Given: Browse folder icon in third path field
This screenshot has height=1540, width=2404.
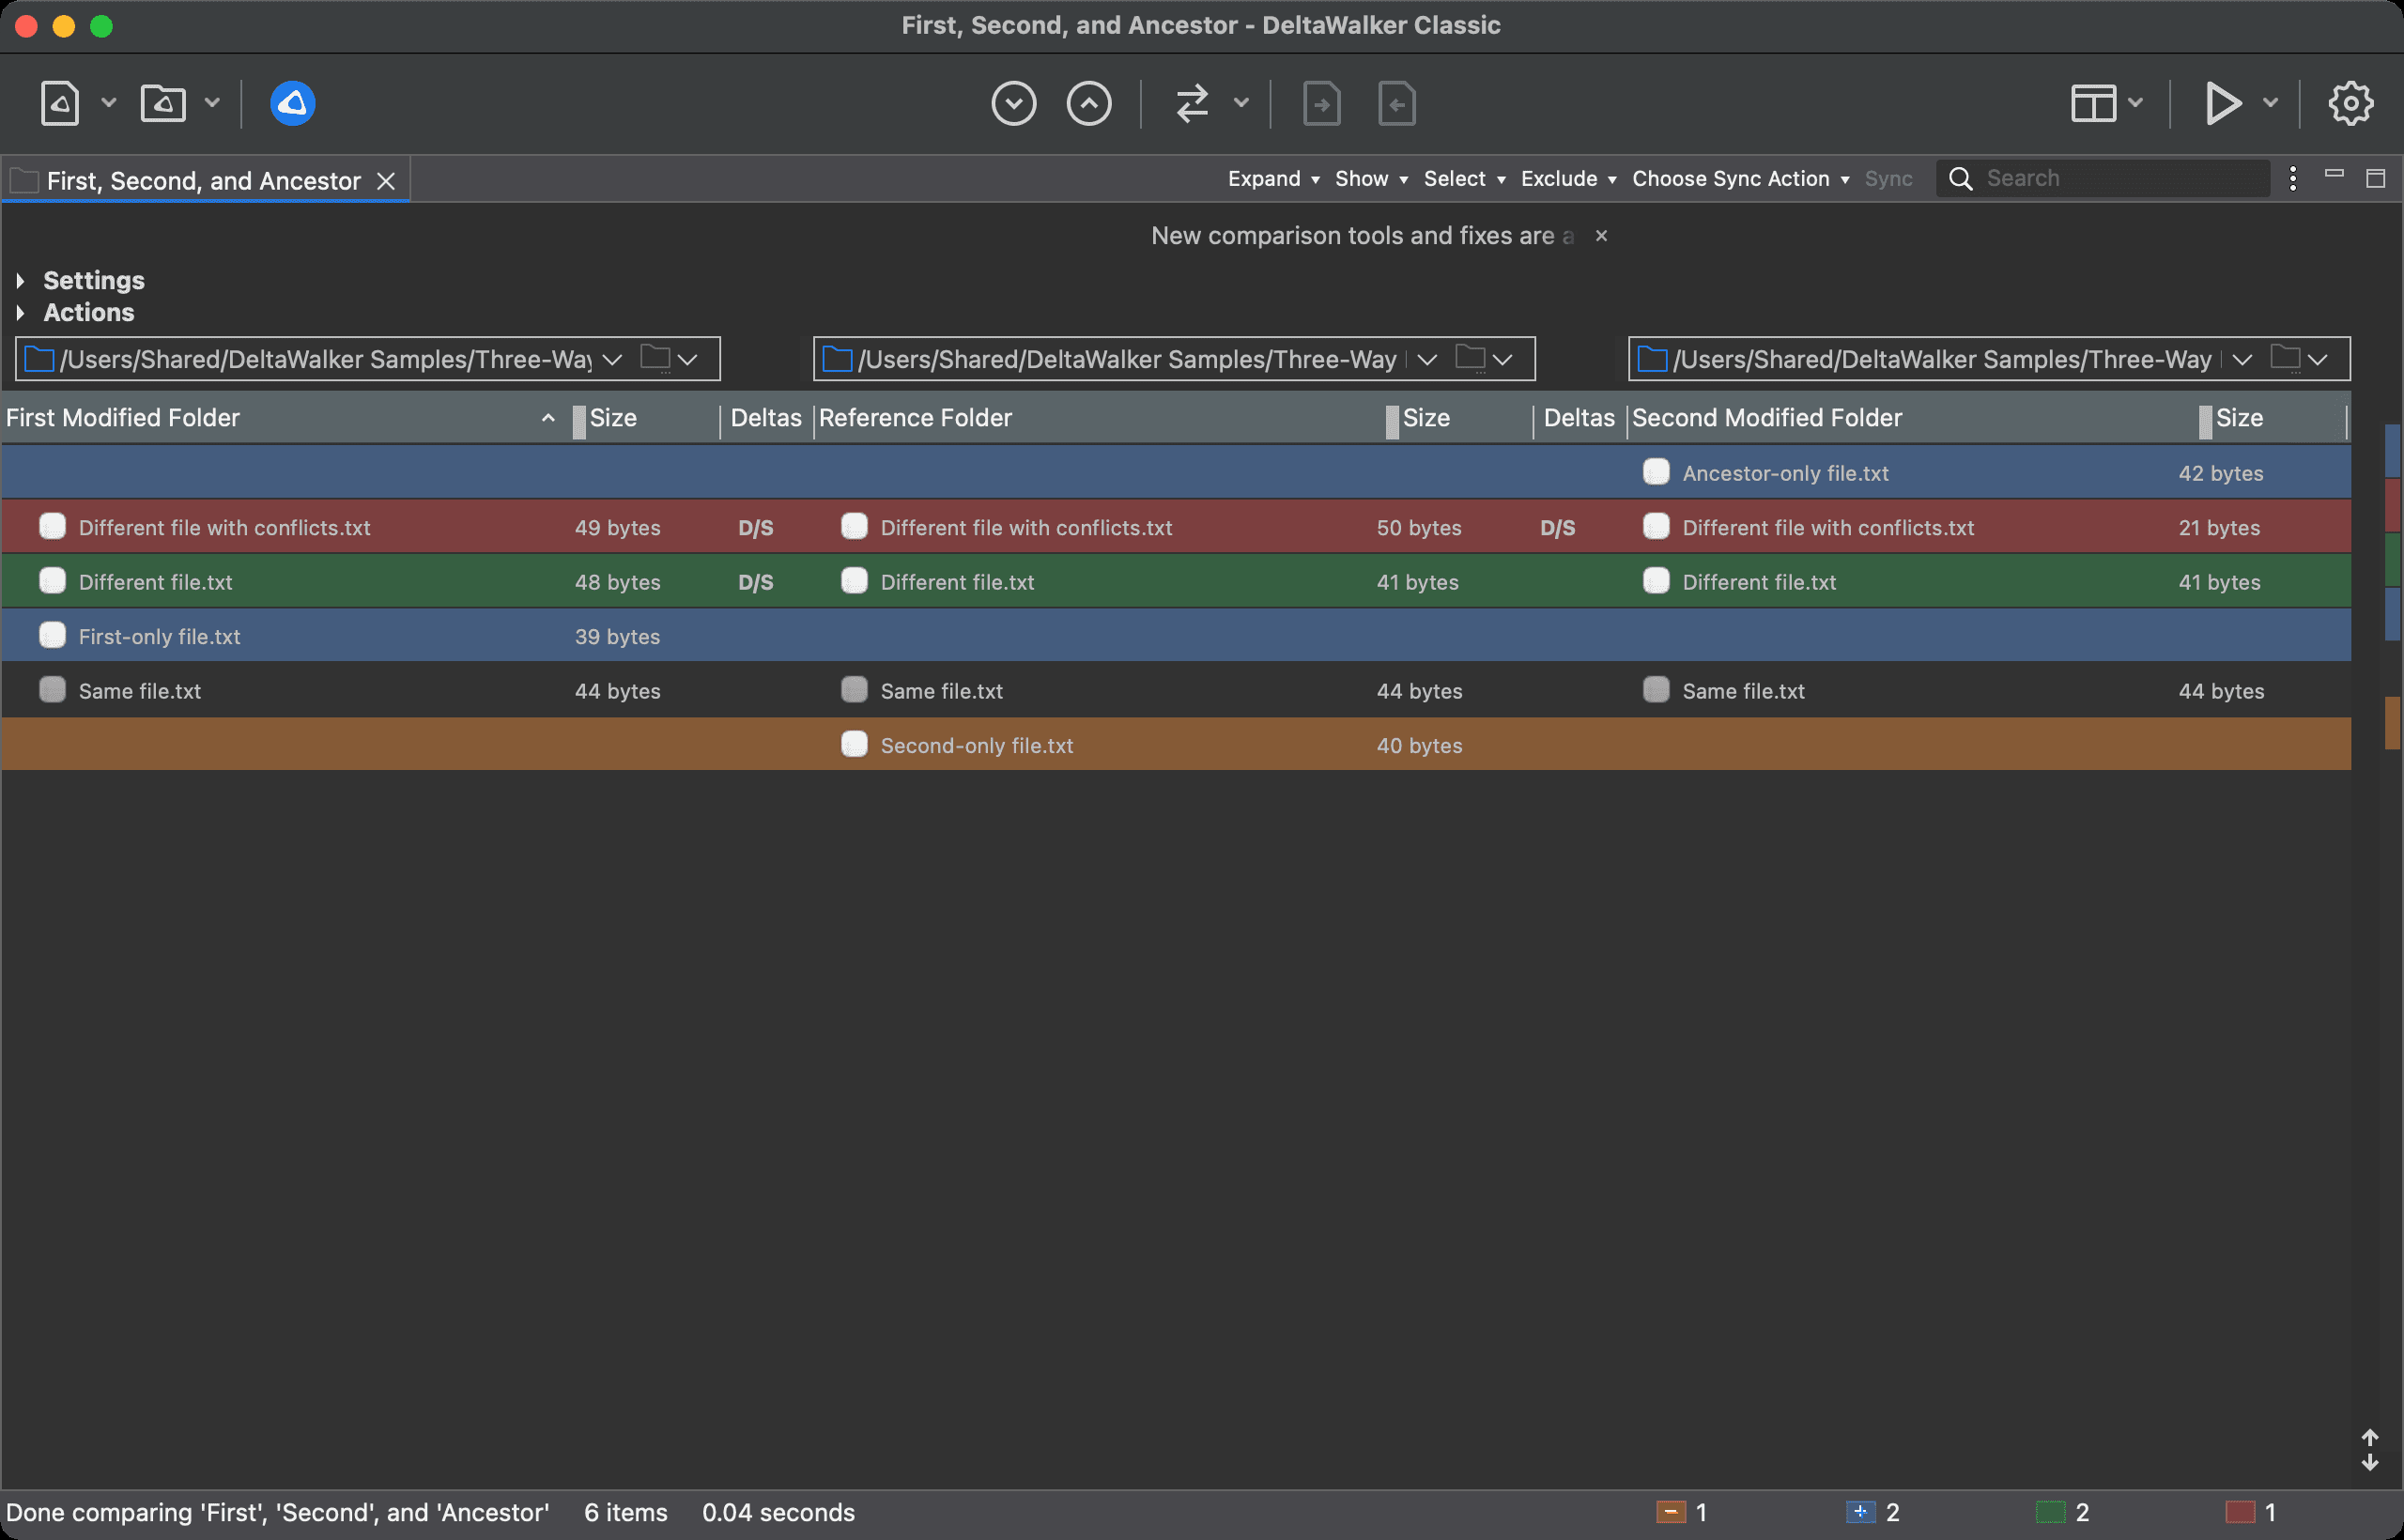Looking at the screenshot, I should 2286,358.
